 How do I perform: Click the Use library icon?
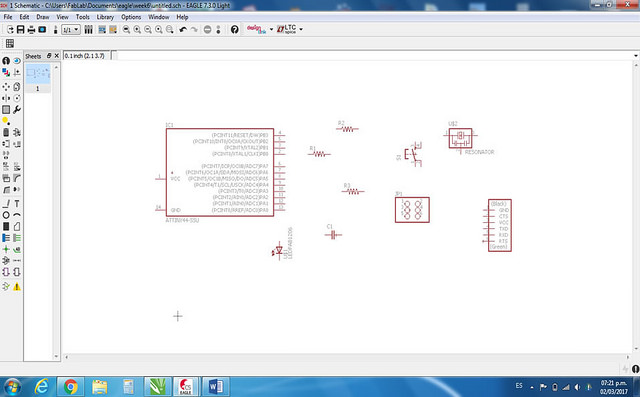tap(89, 29)
